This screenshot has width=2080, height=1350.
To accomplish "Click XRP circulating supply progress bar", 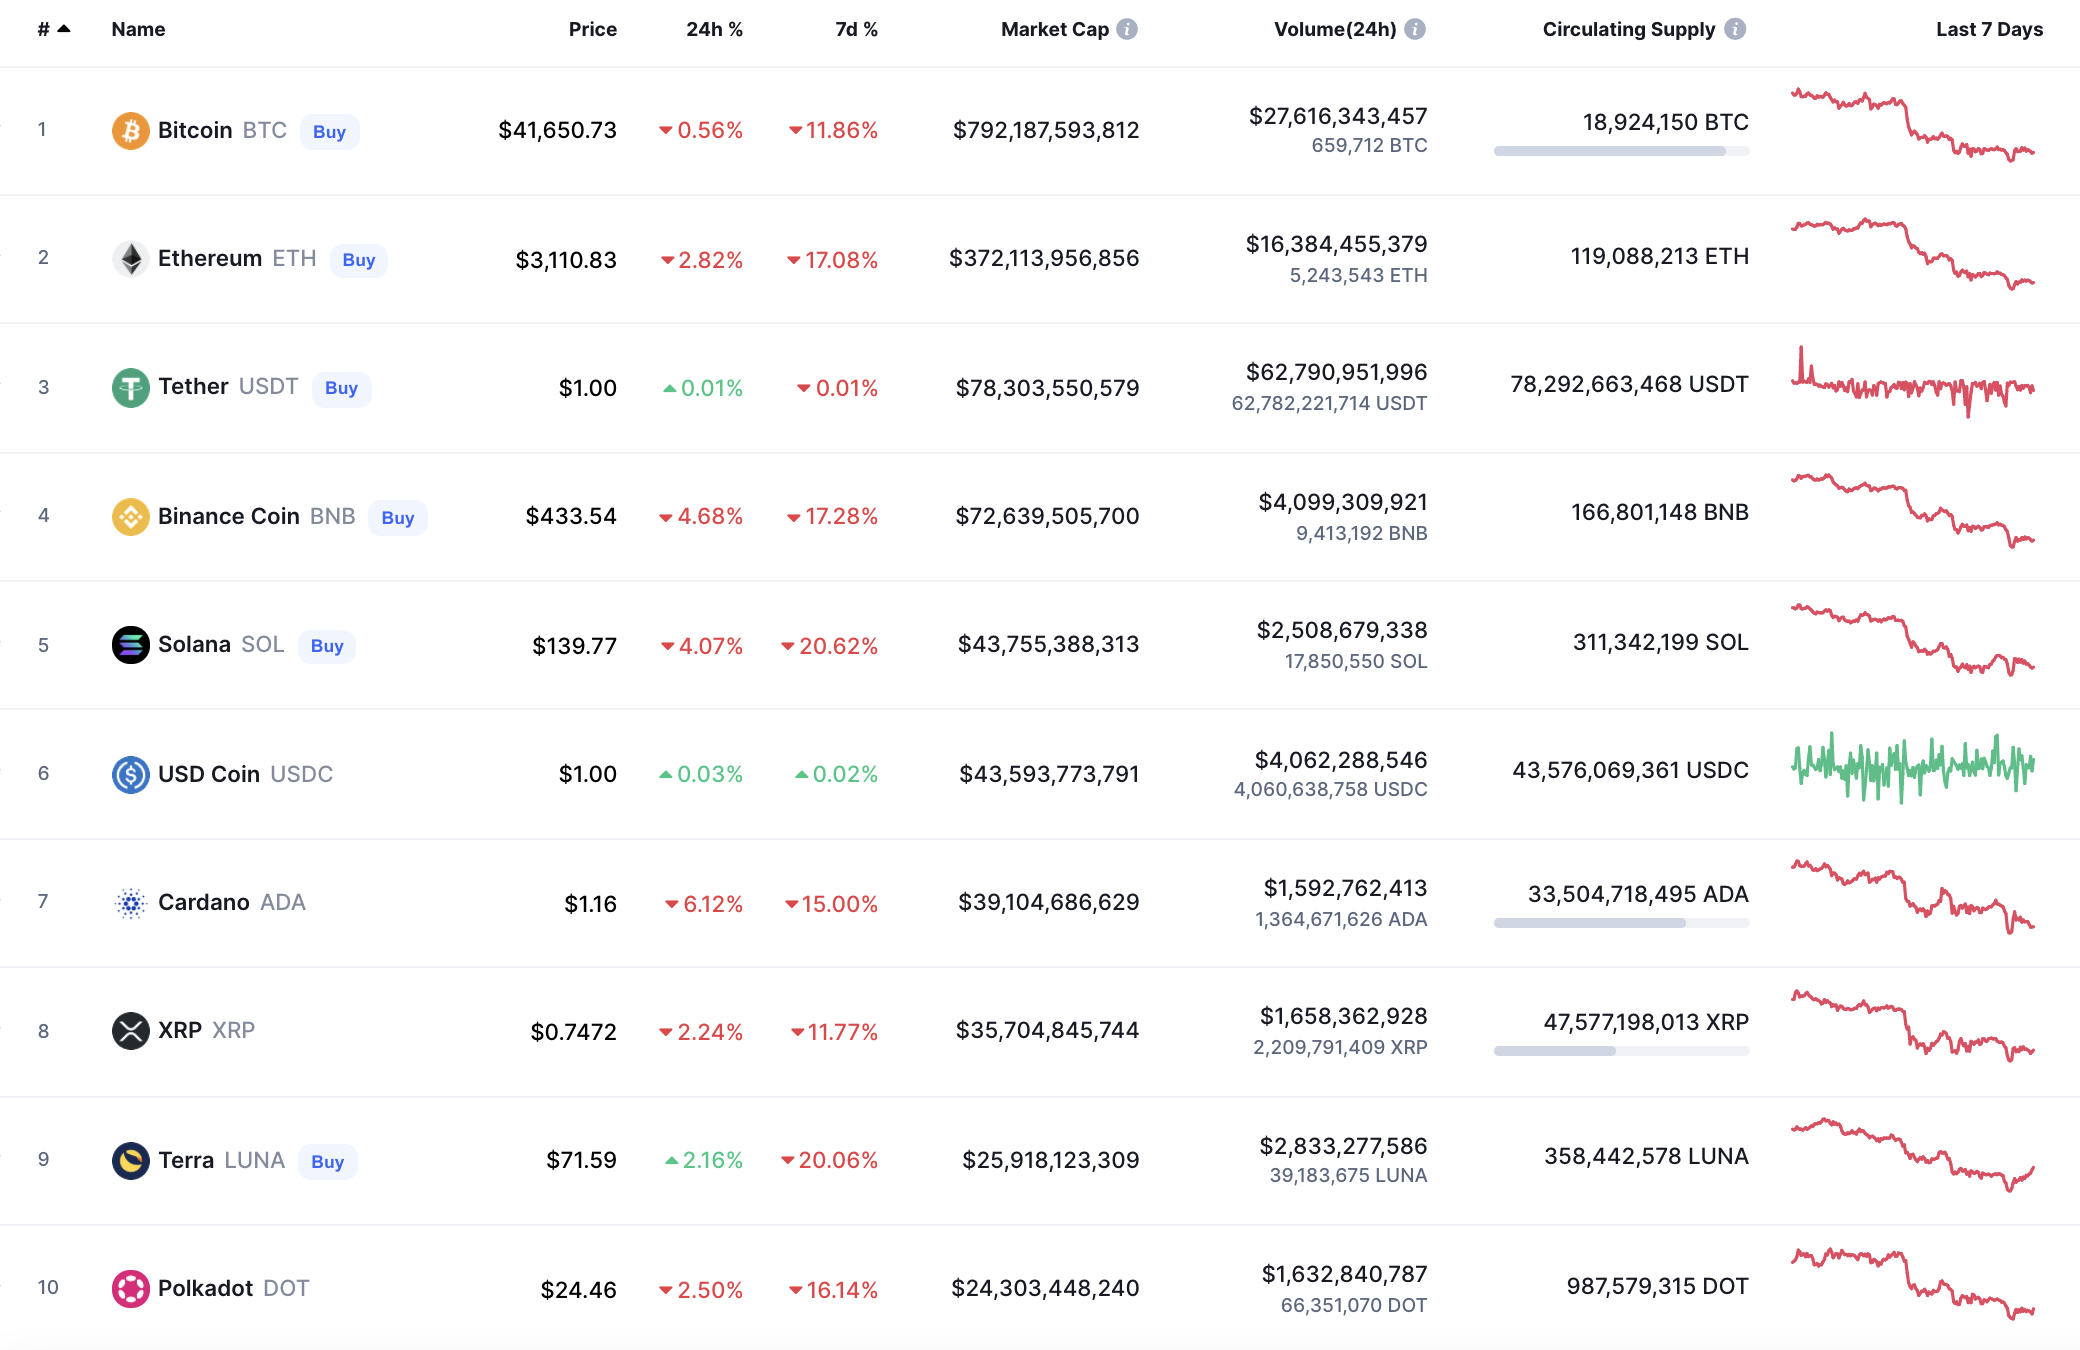I will pos(1621,1051).
